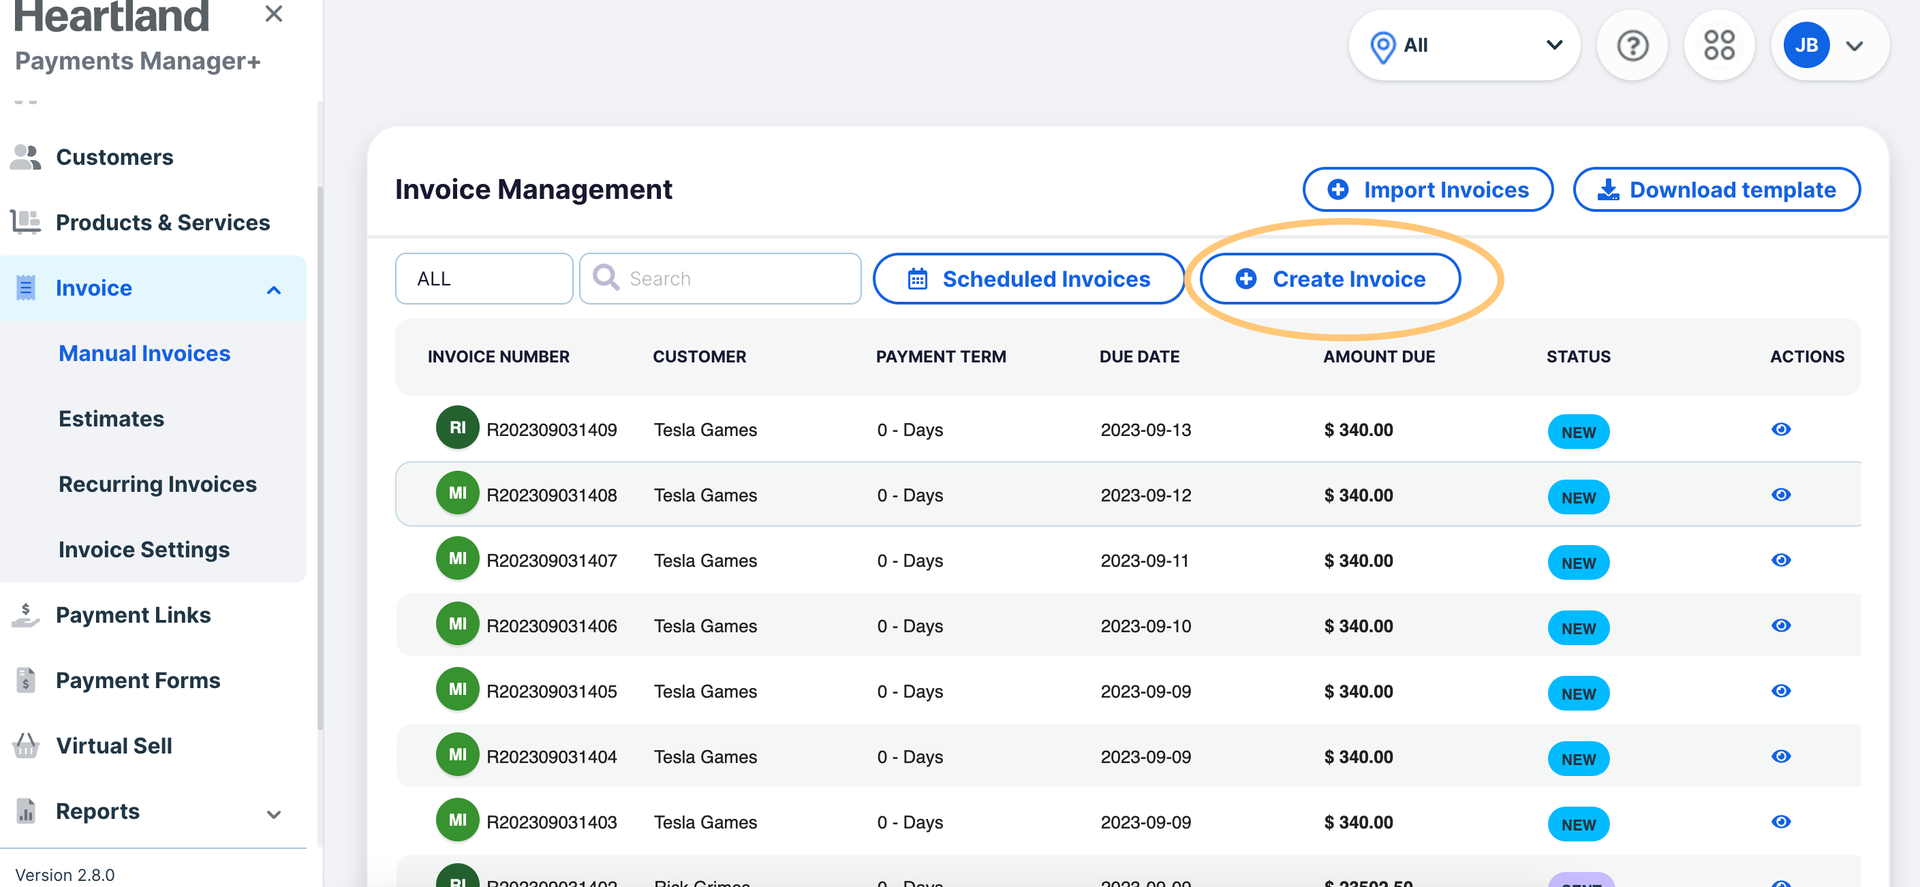Click the Virtual Sell basket icon

pyautogui.click(x=26, y=746)
